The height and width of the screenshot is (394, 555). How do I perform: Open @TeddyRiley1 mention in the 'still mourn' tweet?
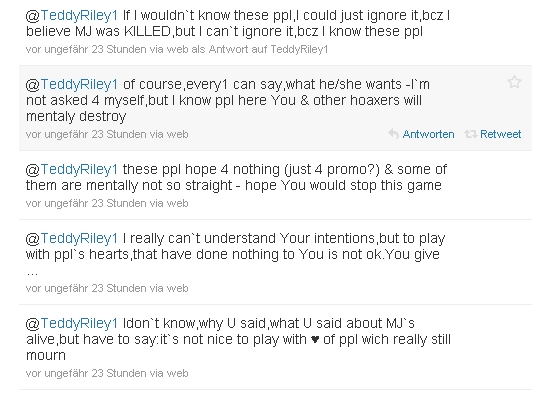72,324
